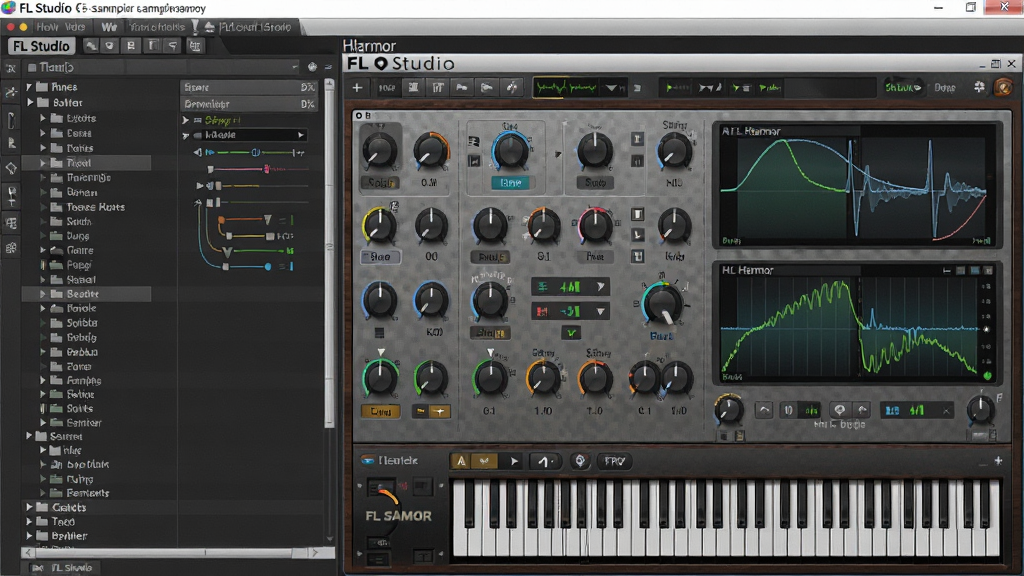Click the flag icon in Harmor toolbar
Screen dimensions: 1024x576
pos(462,88)
